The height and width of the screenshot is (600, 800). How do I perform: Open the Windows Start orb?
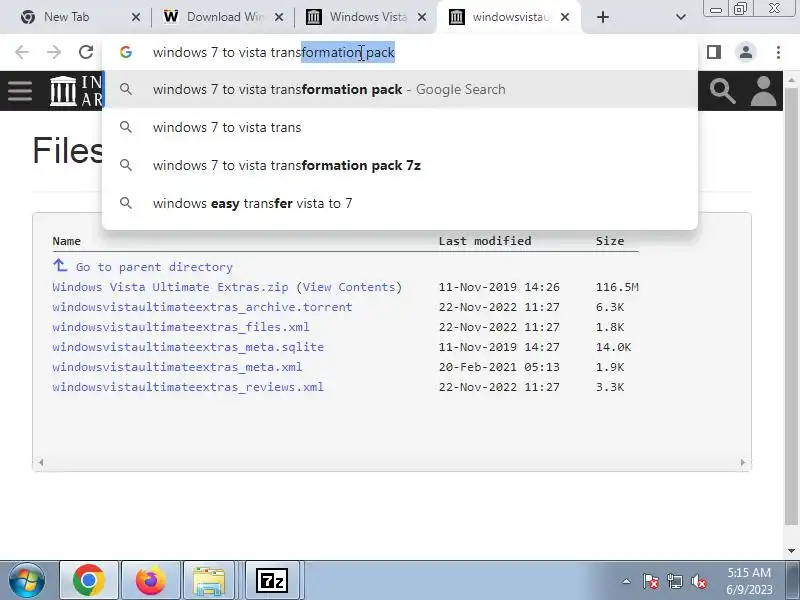pyautogui.click(x=27, y=581)
